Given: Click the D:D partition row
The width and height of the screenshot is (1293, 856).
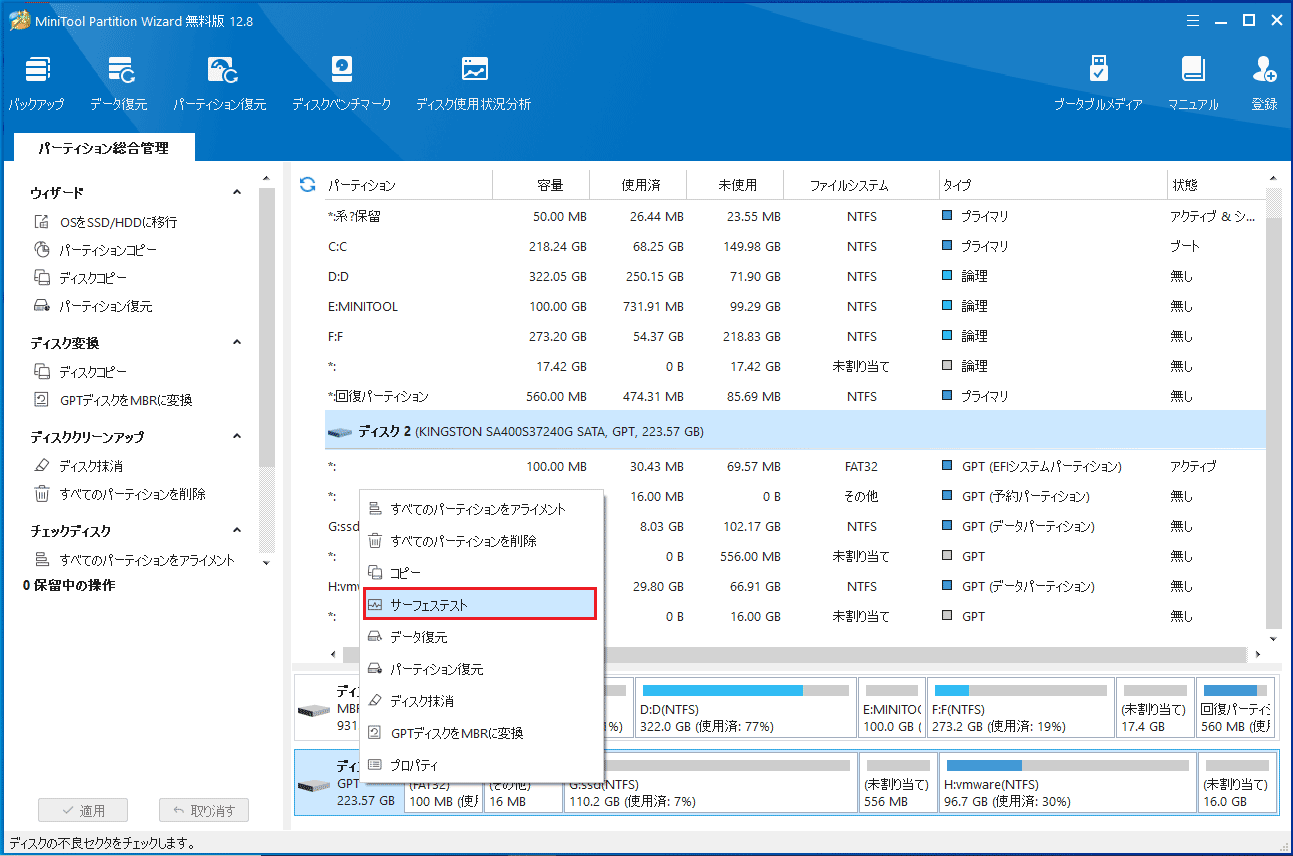Looking at the screenshot, I should click(795, 276).
